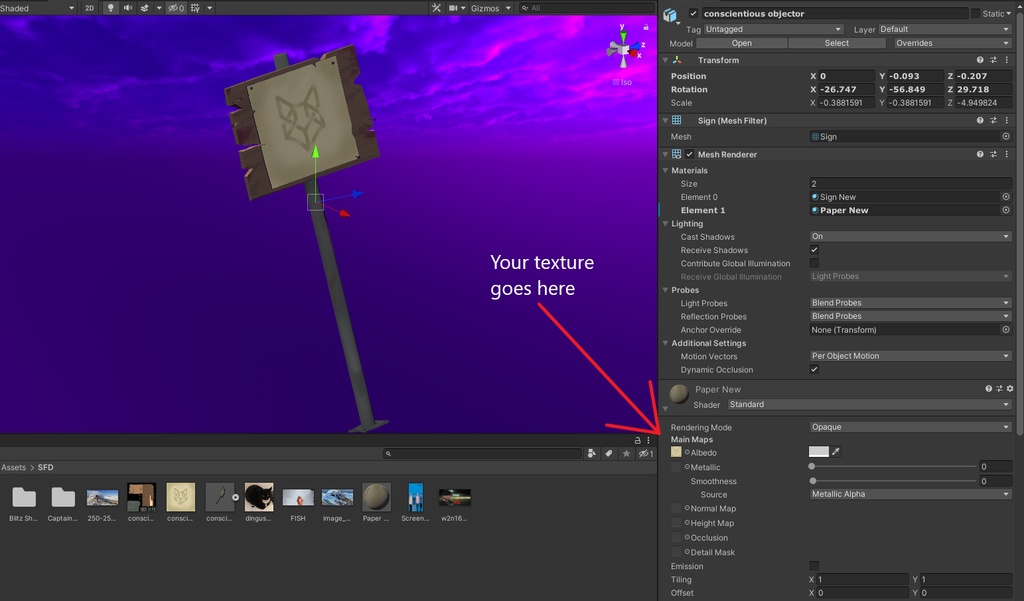This screenshot has width=1024, height=601.
Task: Open the Search by Label filter icon
Action: click(609, 453)
